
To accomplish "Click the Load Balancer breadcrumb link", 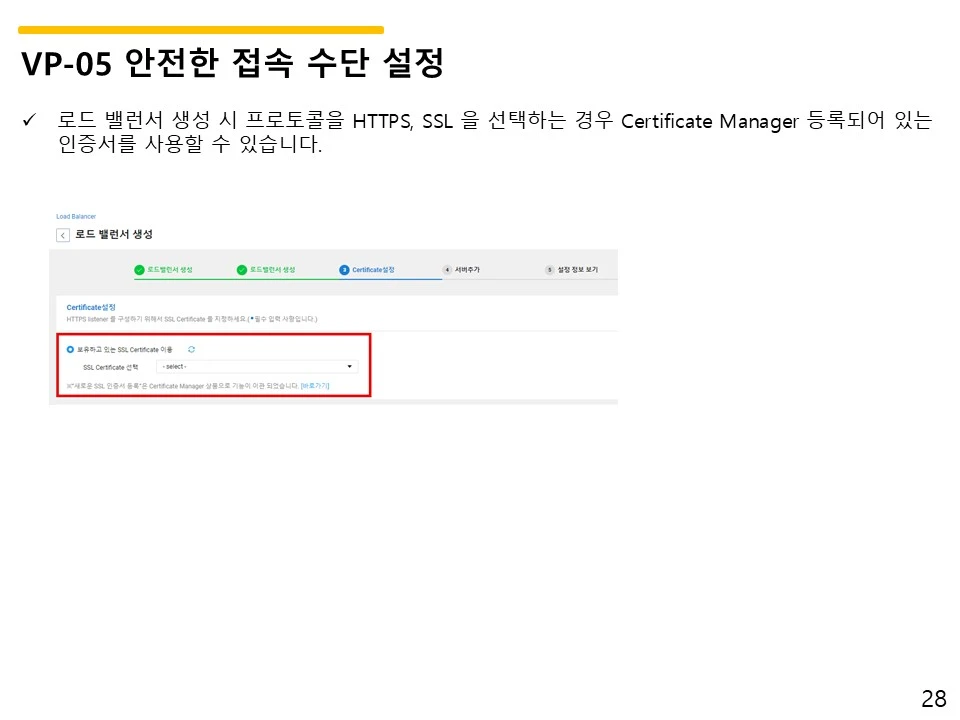I will click(x=75, y=215).
